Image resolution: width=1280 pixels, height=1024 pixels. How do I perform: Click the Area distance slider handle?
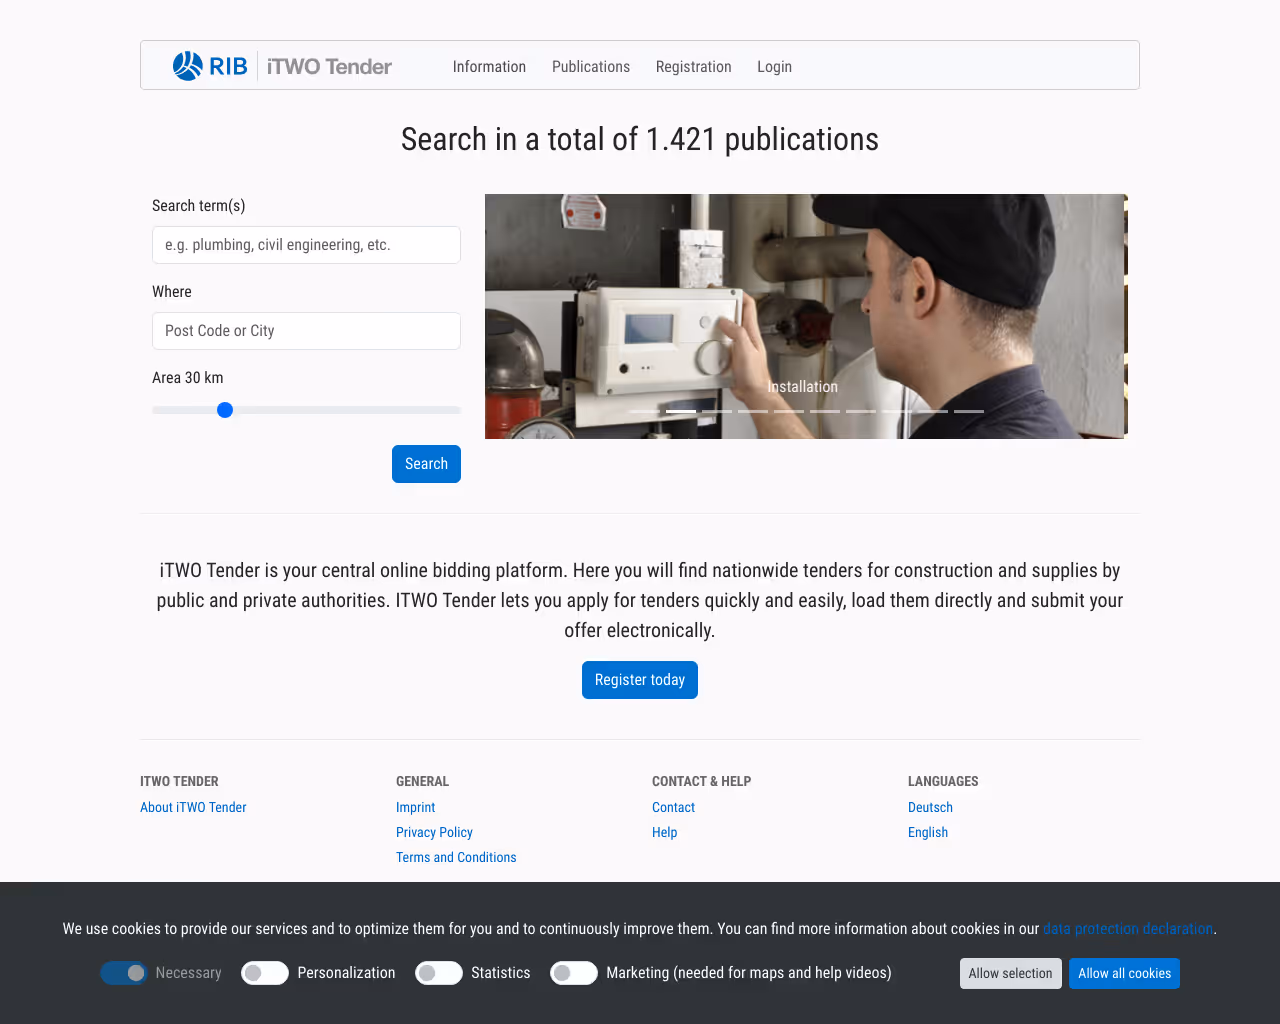pyautogui.click(x=225, y=410)
